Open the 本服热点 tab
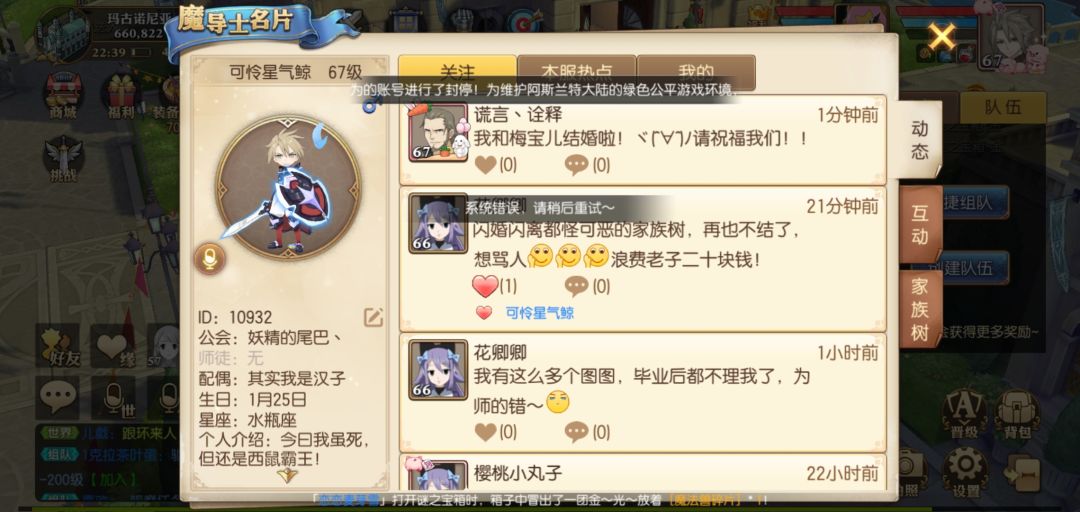The height and width of the screenshot is (512, 1080). 577,72
